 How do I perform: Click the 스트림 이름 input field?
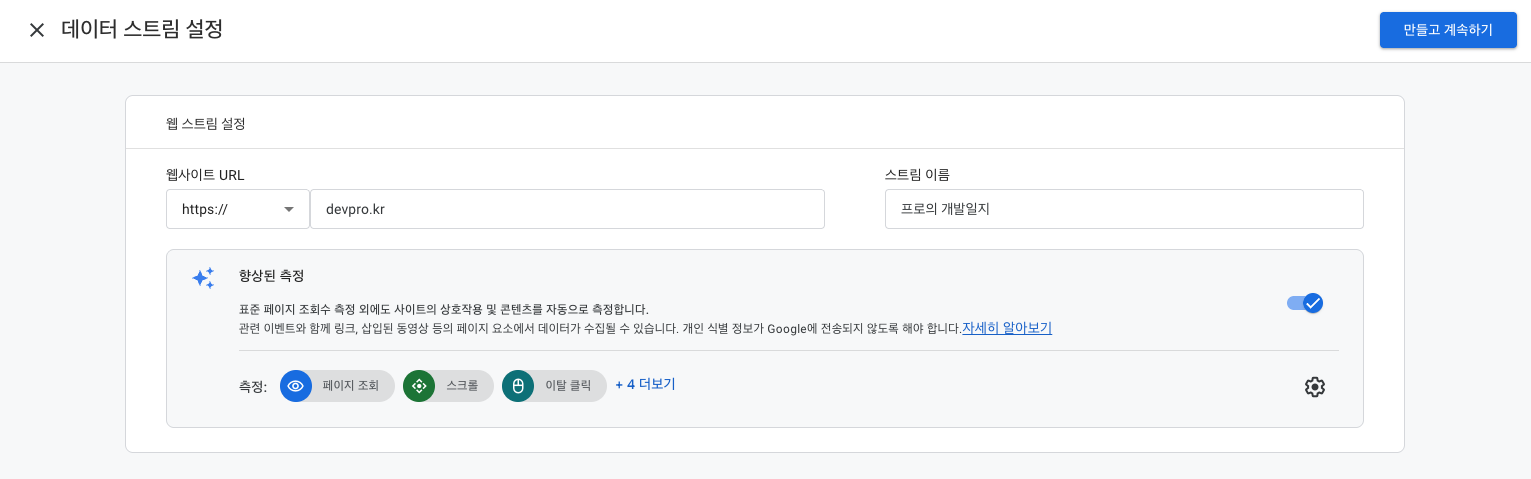pyautogui.click(x=1123, y=209)
